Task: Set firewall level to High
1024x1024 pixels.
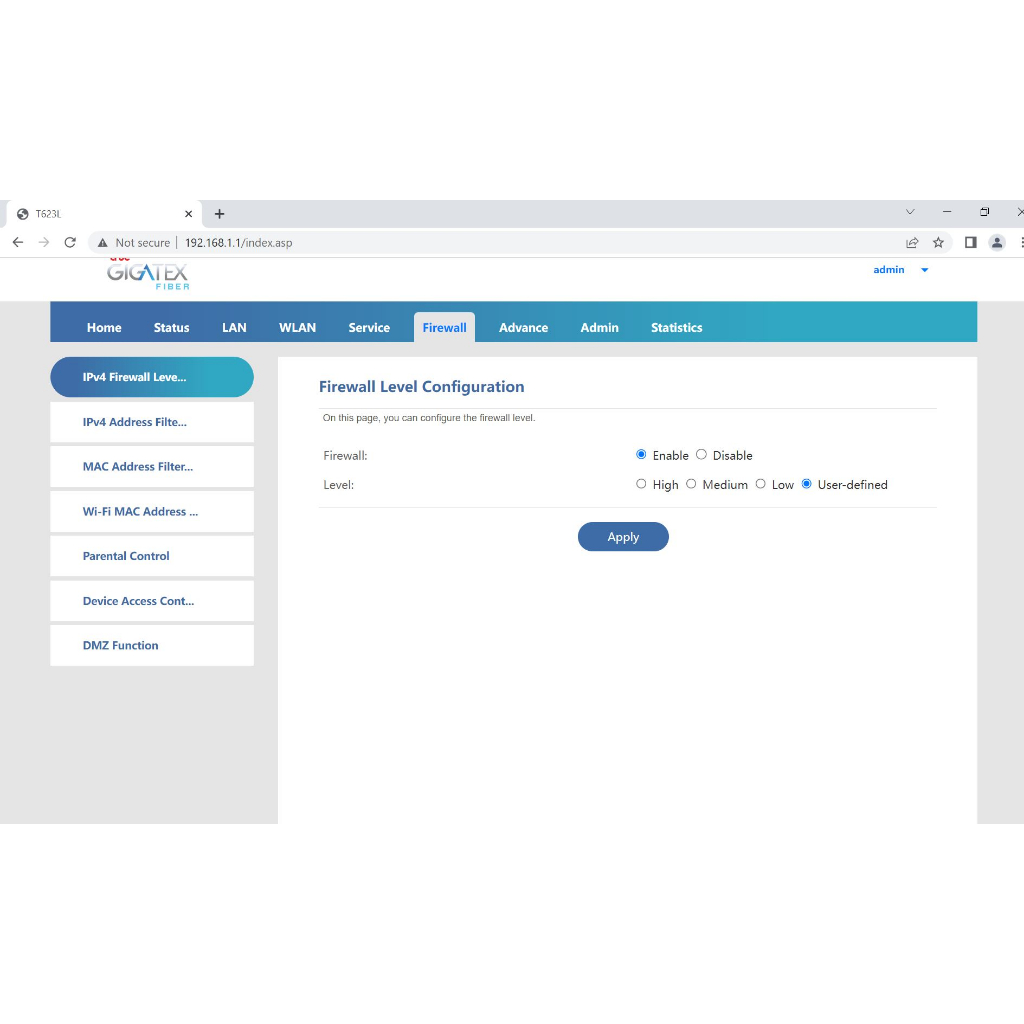Action: pyautogui.click(x=641, y=484)
